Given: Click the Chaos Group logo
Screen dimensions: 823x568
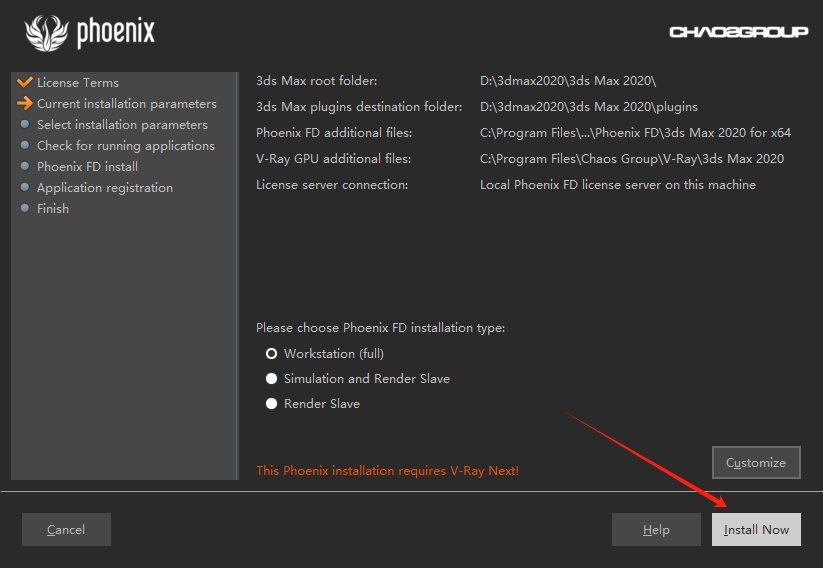Looking at the screenshot, I should point(738,32).
